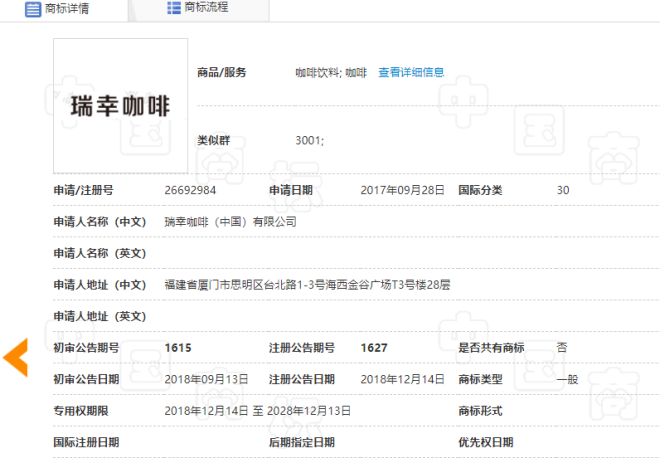Select preliminary announcement date 2018年09月13日
The width and height of the screenshot is (661, 458).
[206, 380]
